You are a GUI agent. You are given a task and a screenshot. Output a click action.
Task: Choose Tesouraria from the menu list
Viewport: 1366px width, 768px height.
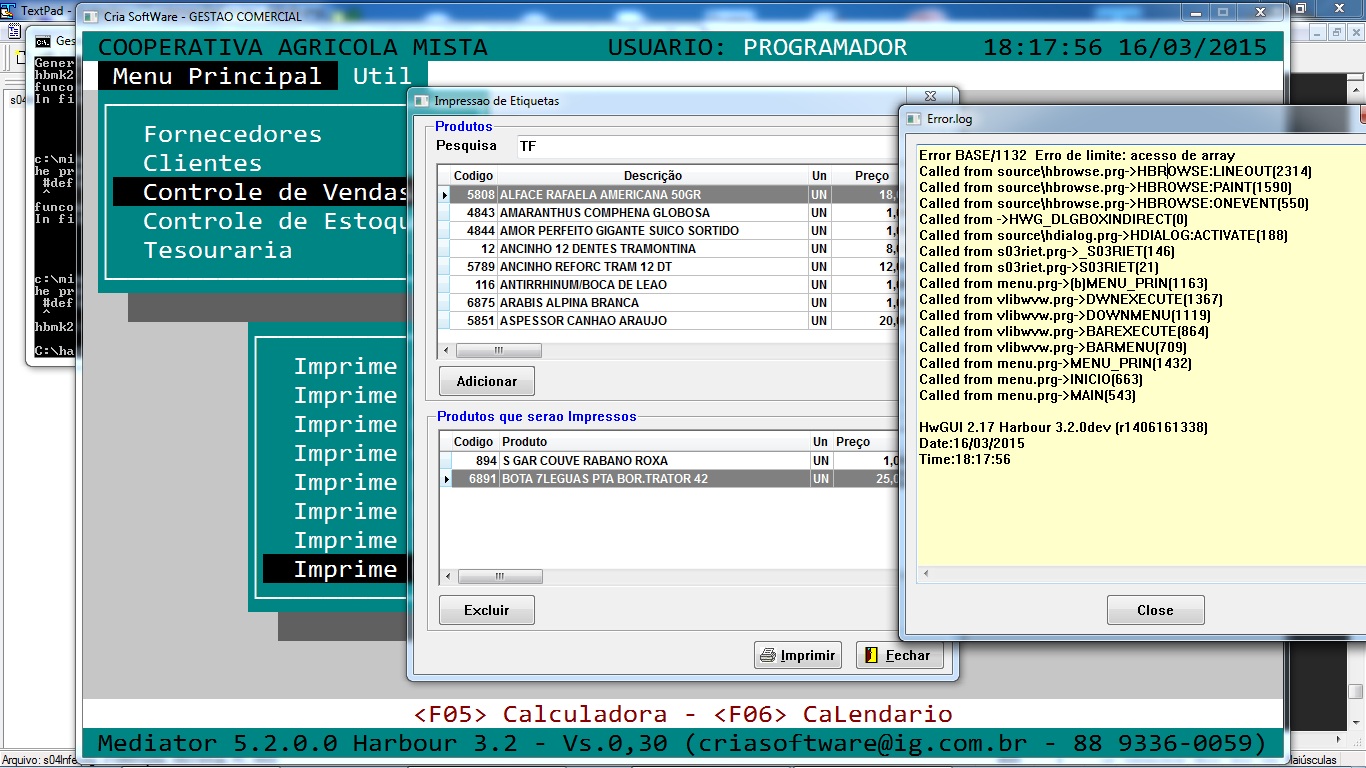click(x=217, y=250)
